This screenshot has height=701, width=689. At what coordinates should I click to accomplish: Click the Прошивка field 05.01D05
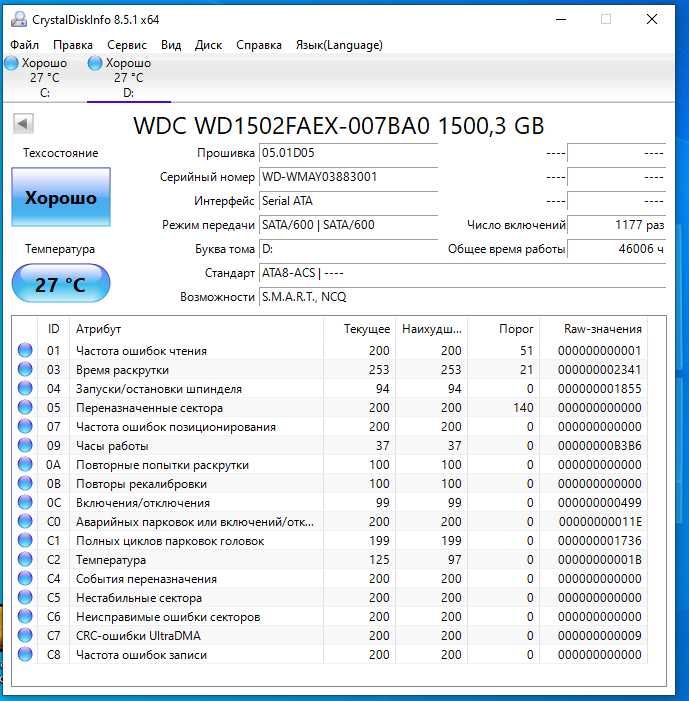coord(348,153)
